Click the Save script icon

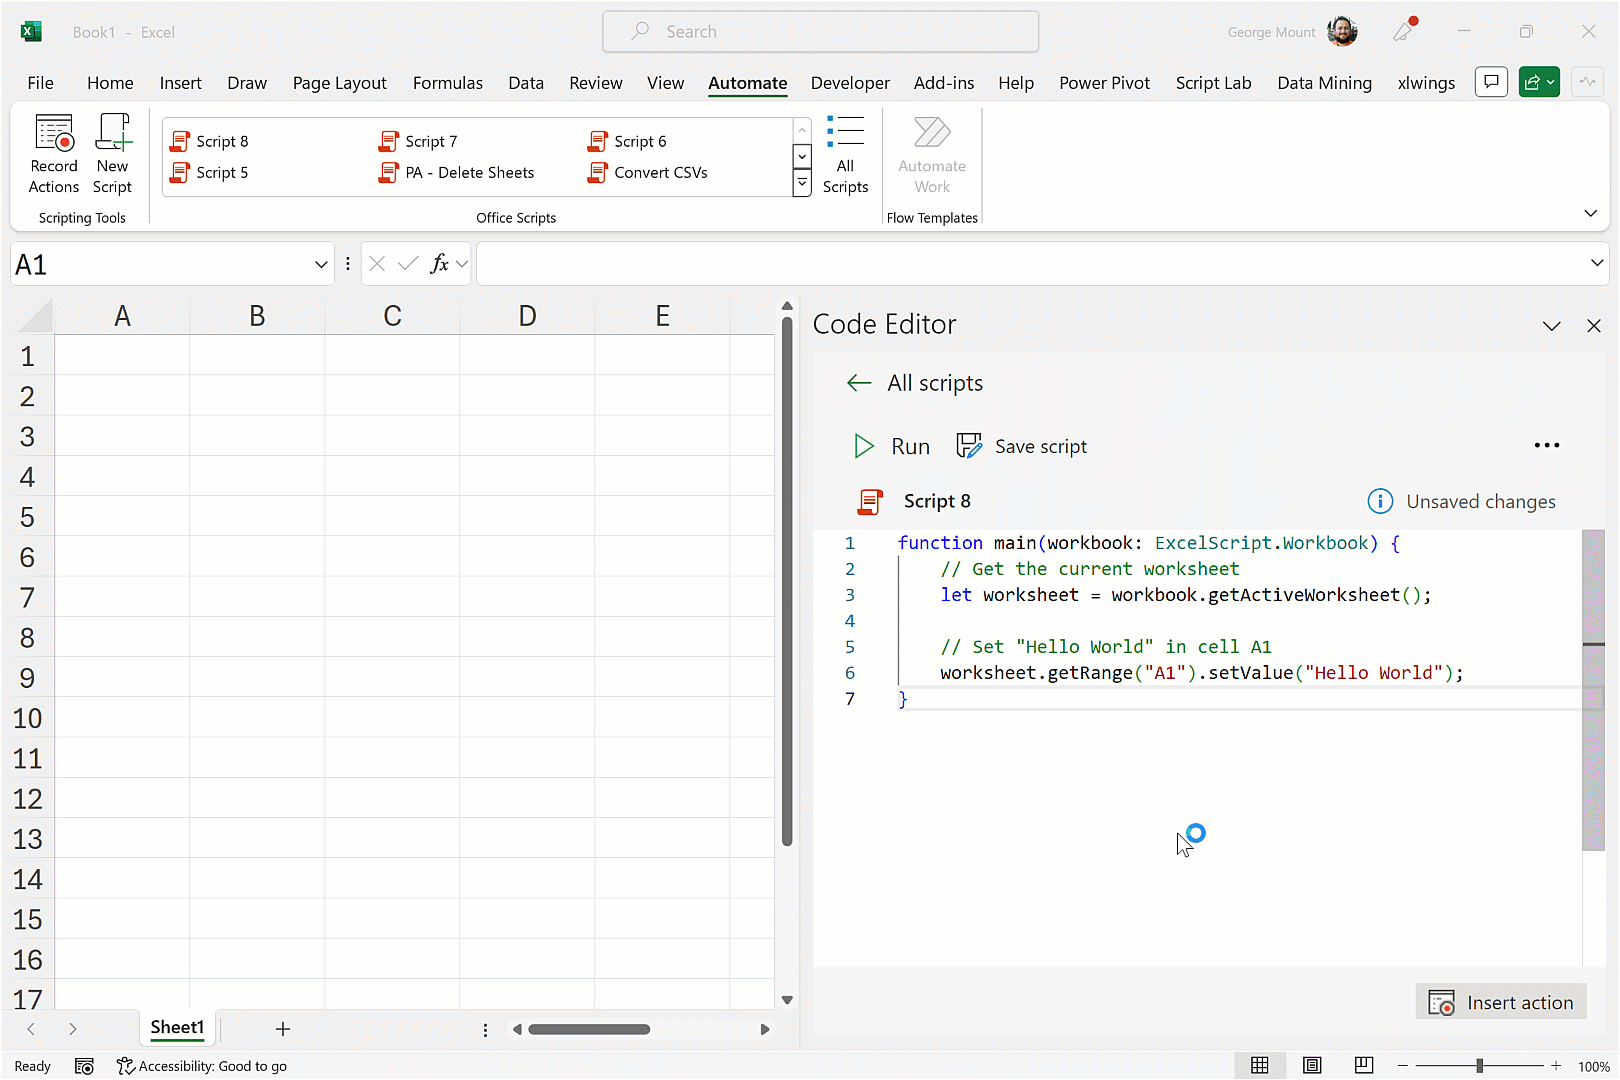(969, 446)
